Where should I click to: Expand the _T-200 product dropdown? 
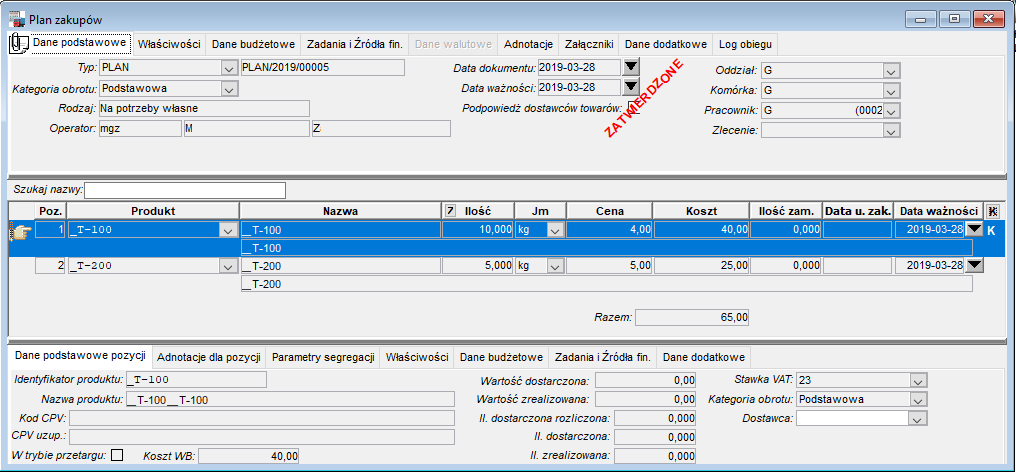[229, 265]
